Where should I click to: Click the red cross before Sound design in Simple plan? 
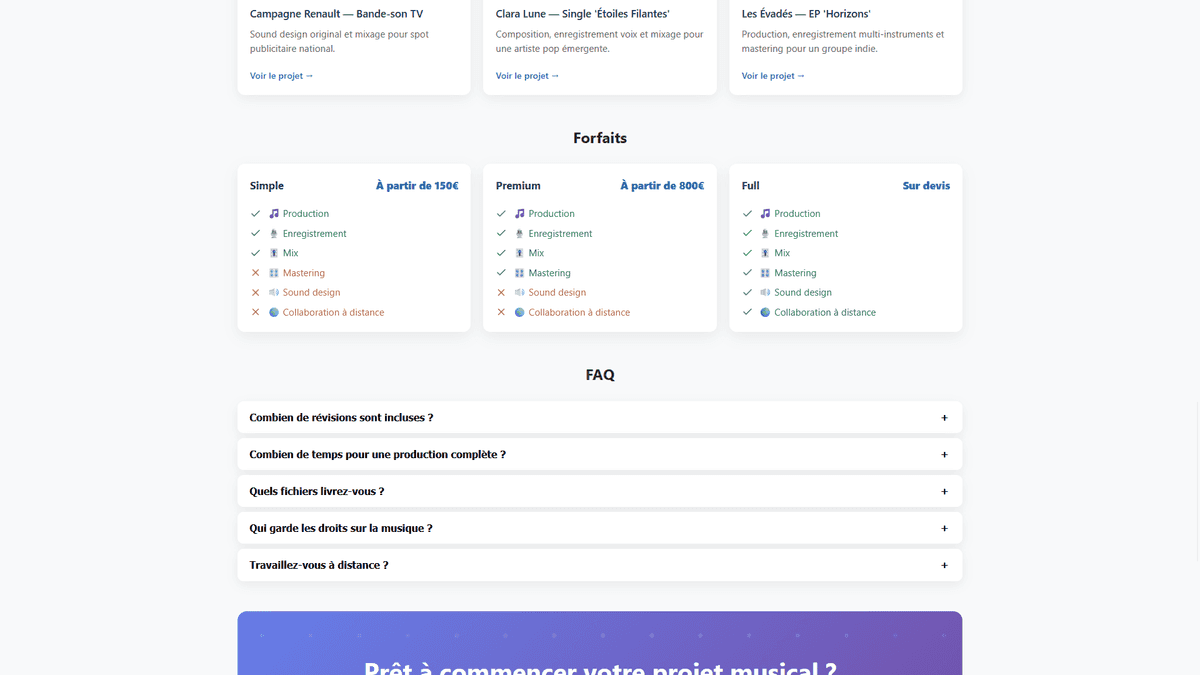[x=255, y=292]
